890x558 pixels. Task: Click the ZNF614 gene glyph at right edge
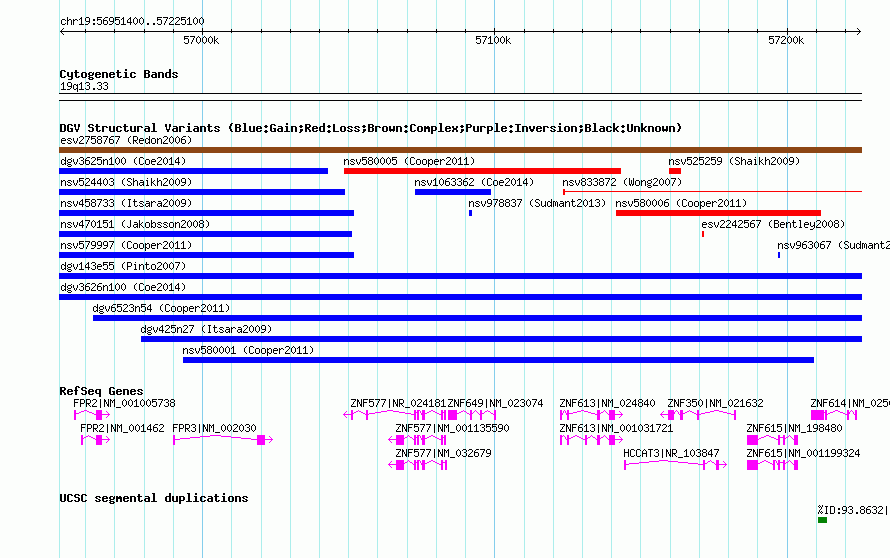[x=834, y=415]
